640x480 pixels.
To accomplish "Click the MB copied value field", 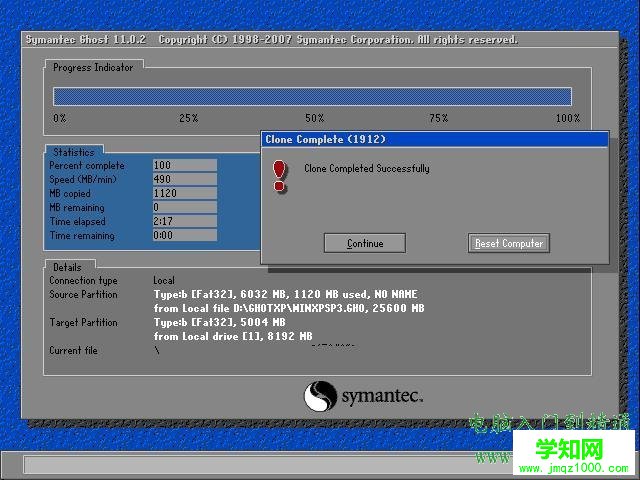I will pos(184,194).
